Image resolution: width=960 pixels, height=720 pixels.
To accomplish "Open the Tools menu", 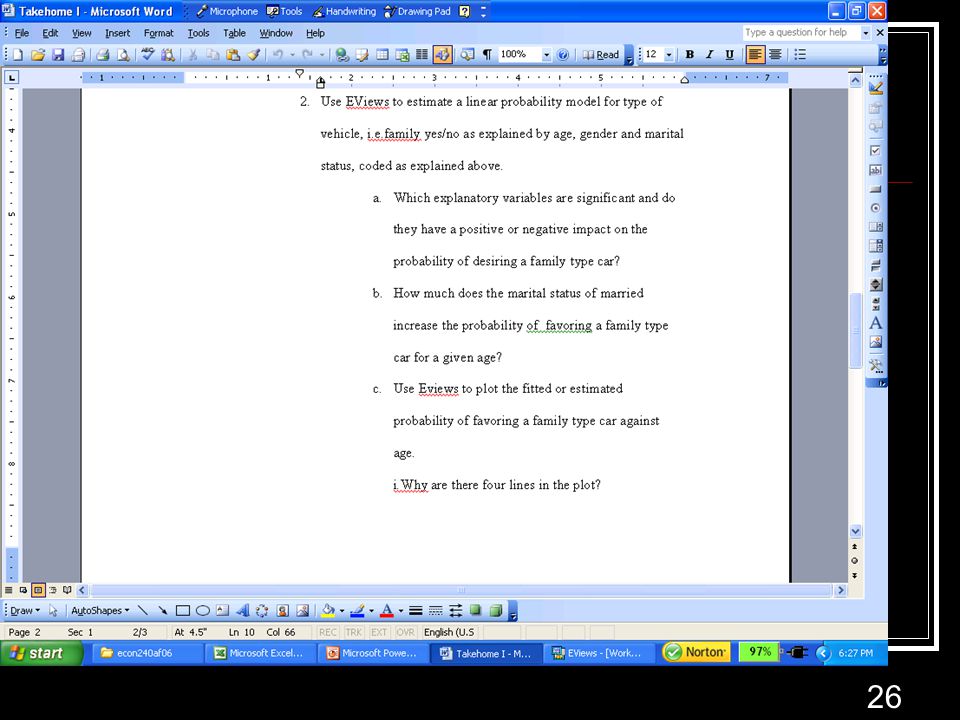I will click(198, 33).
